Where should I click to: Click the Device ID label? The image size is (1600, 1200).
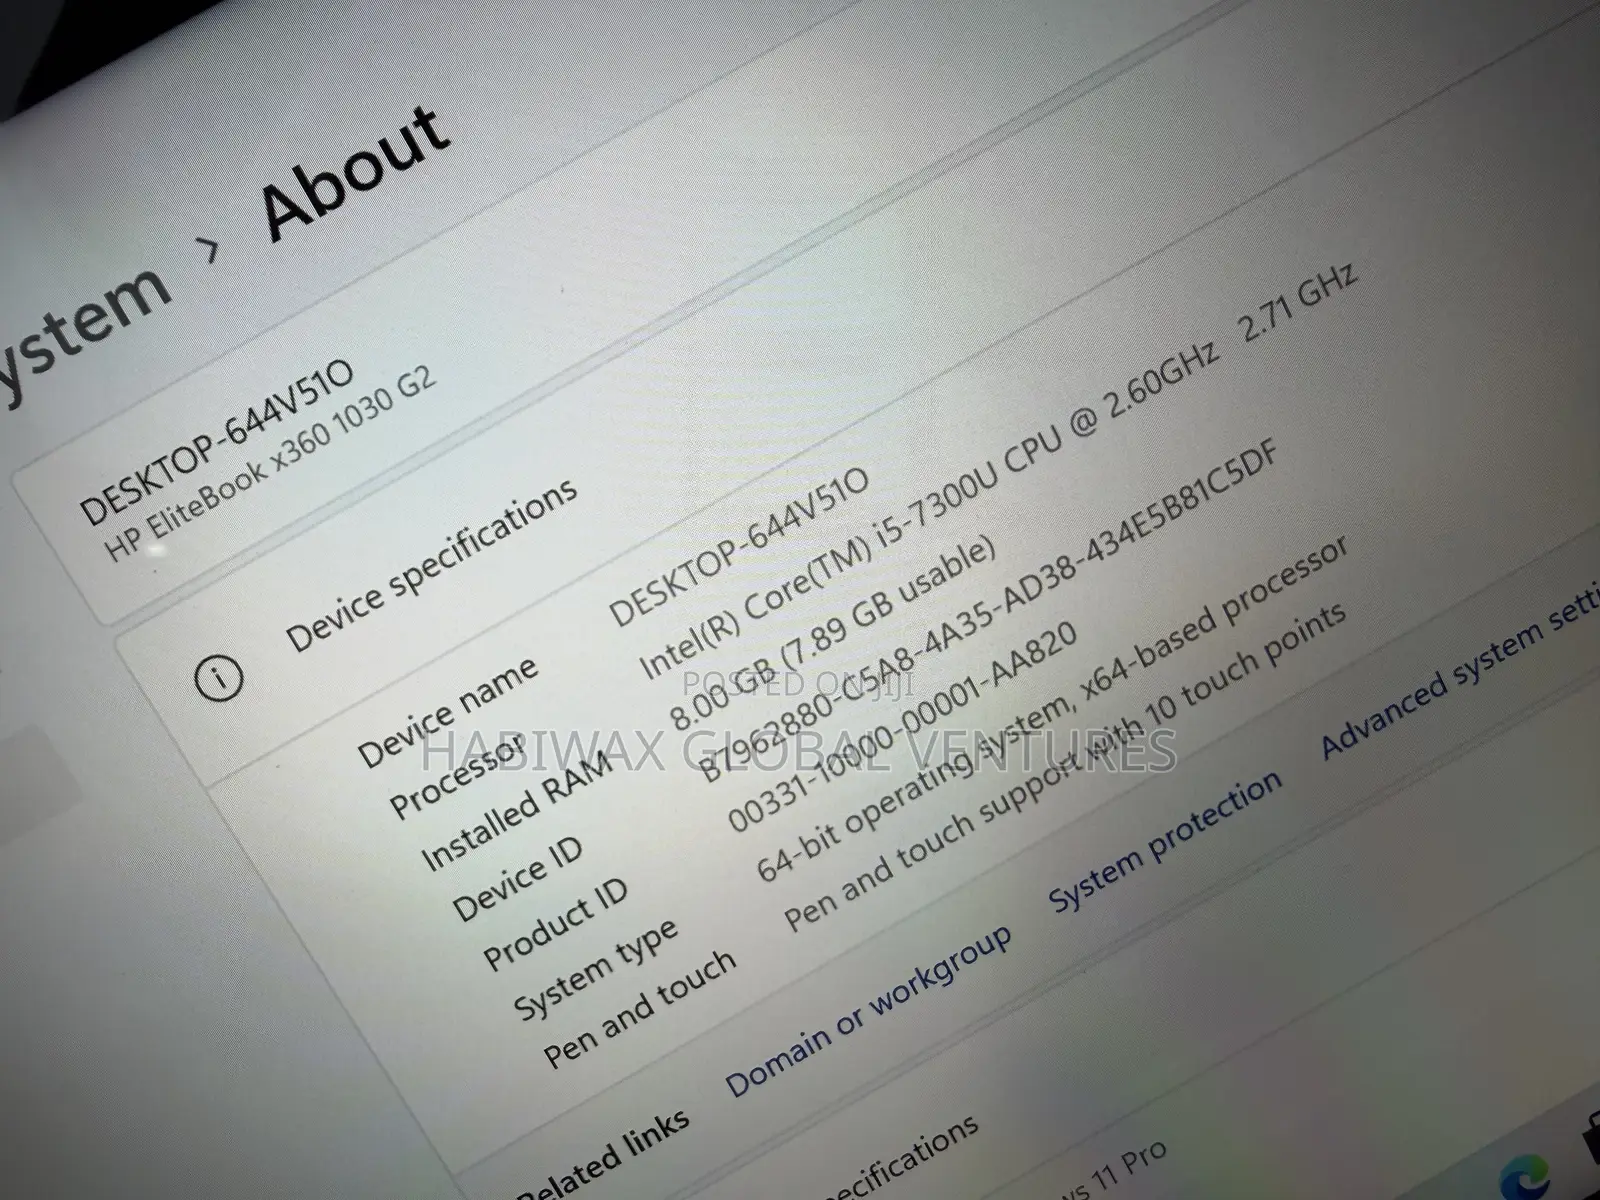click(517, 880)
